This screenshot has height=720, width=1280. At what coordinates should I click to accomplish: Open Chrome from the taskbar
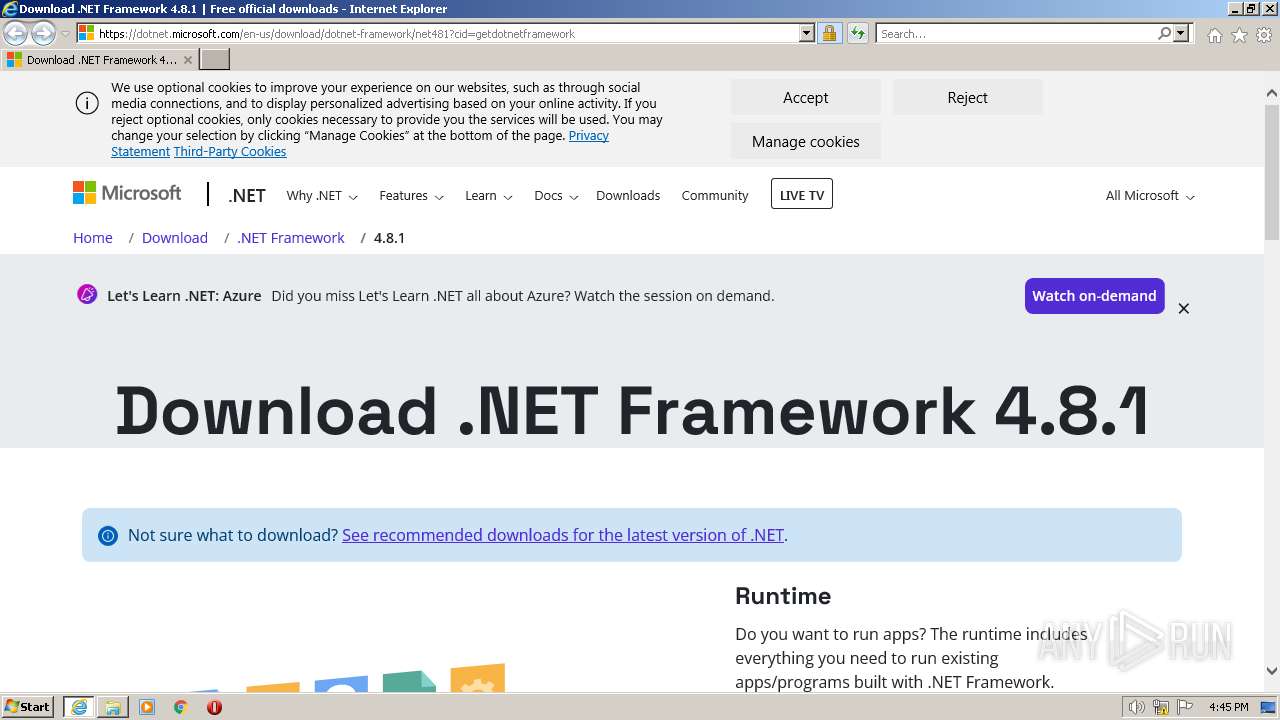coord(181,707)
